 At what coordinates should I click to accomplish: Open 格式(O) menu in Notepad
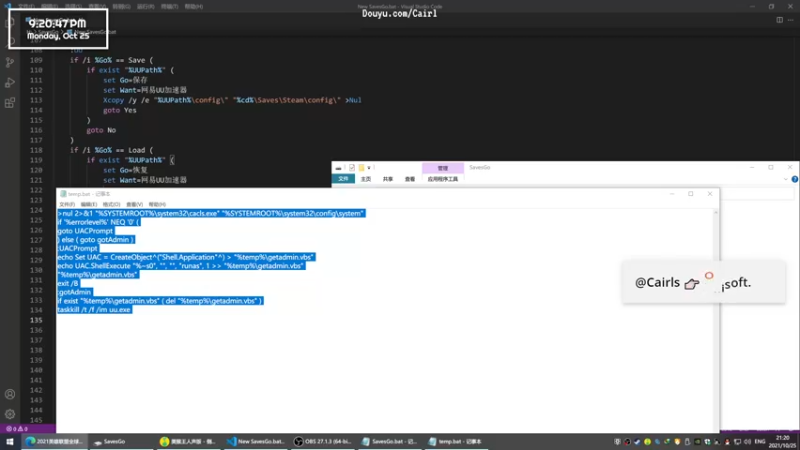111,204
